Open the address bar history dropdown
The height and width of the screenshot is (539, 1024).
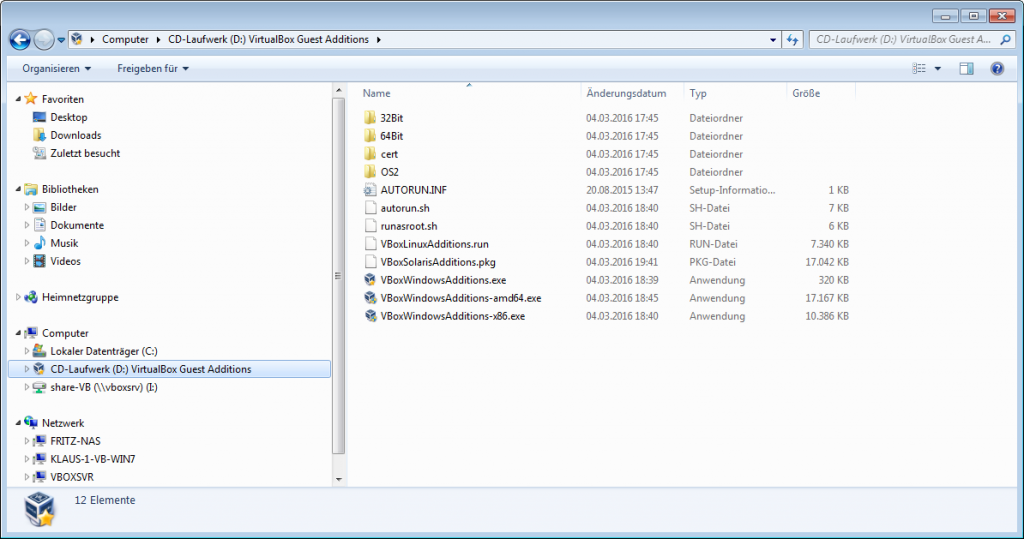tap(773, 40)
